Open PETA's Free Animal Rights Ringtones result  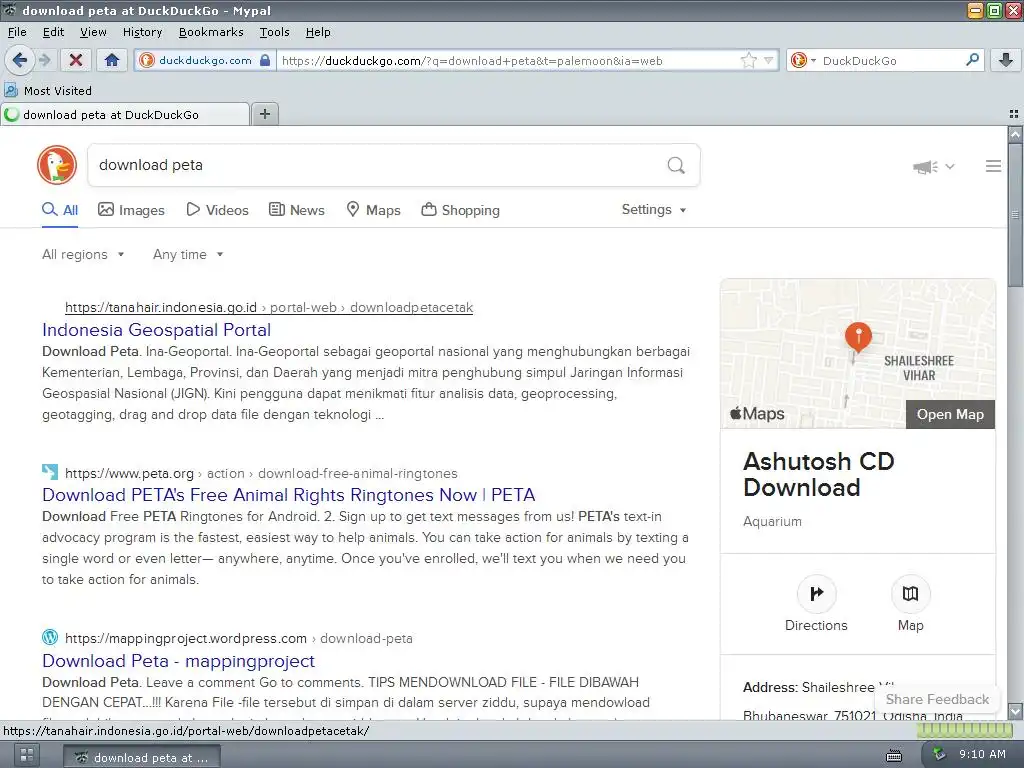pyautogui.click(x=289, y=495)
